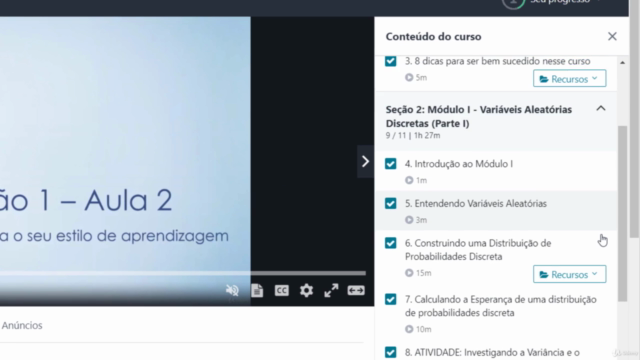Screen dimensions: 640x360
Task: Open Recursos dropdown for lecture 6
Action: (x=569, y=274)
